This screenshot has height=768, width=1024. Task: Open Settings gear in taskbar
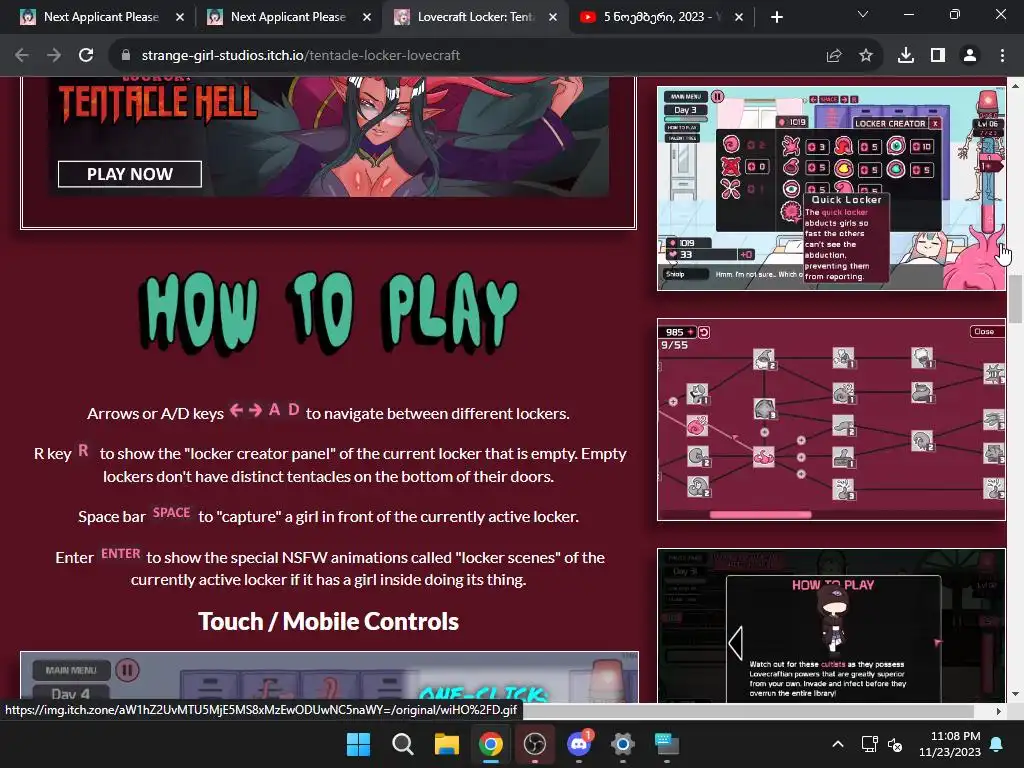[622, 744]
